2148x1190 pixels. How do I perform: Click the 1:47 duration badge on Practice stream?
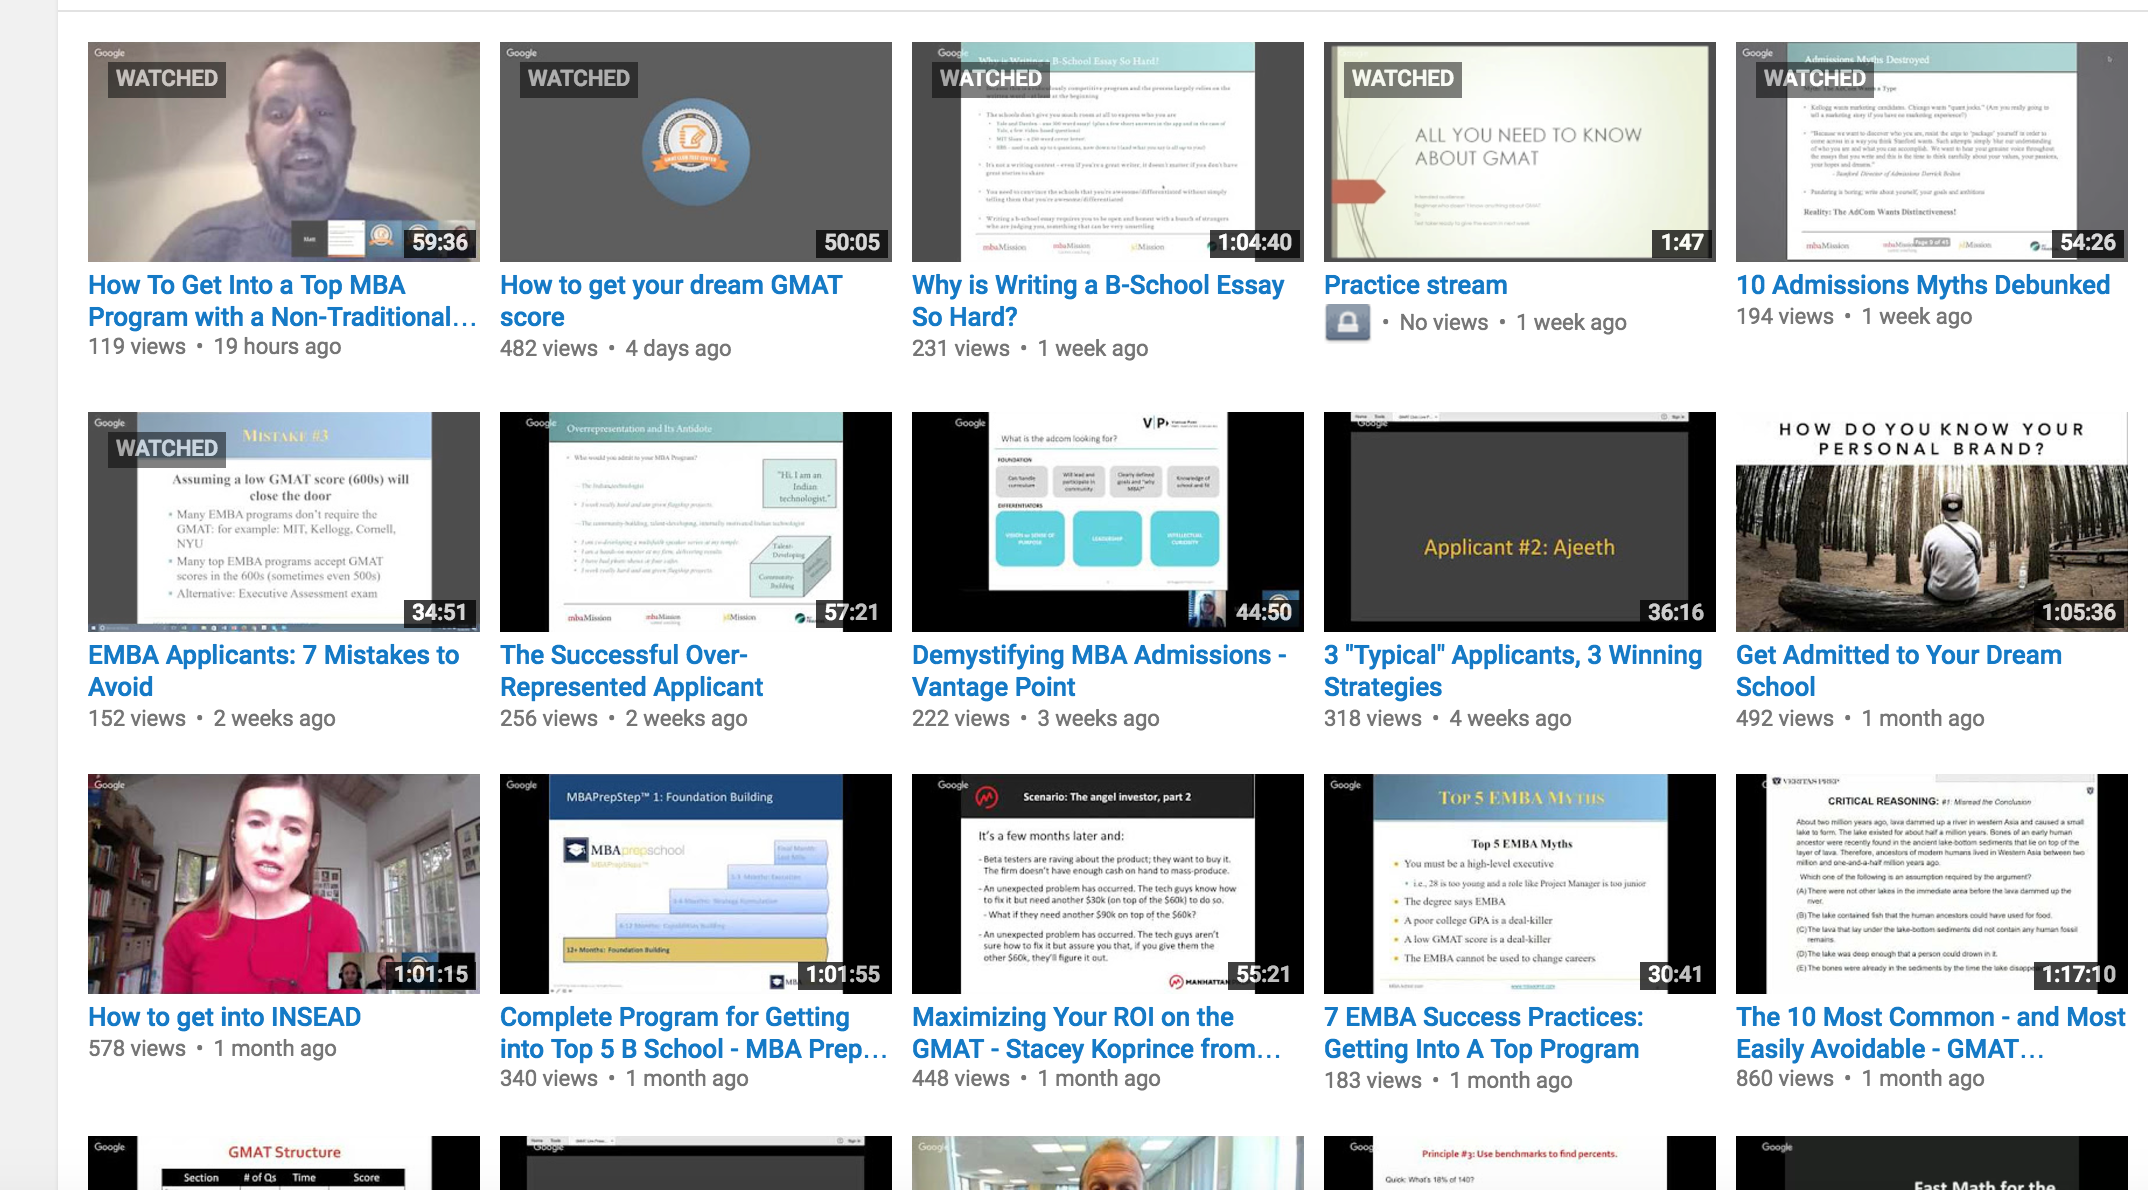click(1681, 242)
